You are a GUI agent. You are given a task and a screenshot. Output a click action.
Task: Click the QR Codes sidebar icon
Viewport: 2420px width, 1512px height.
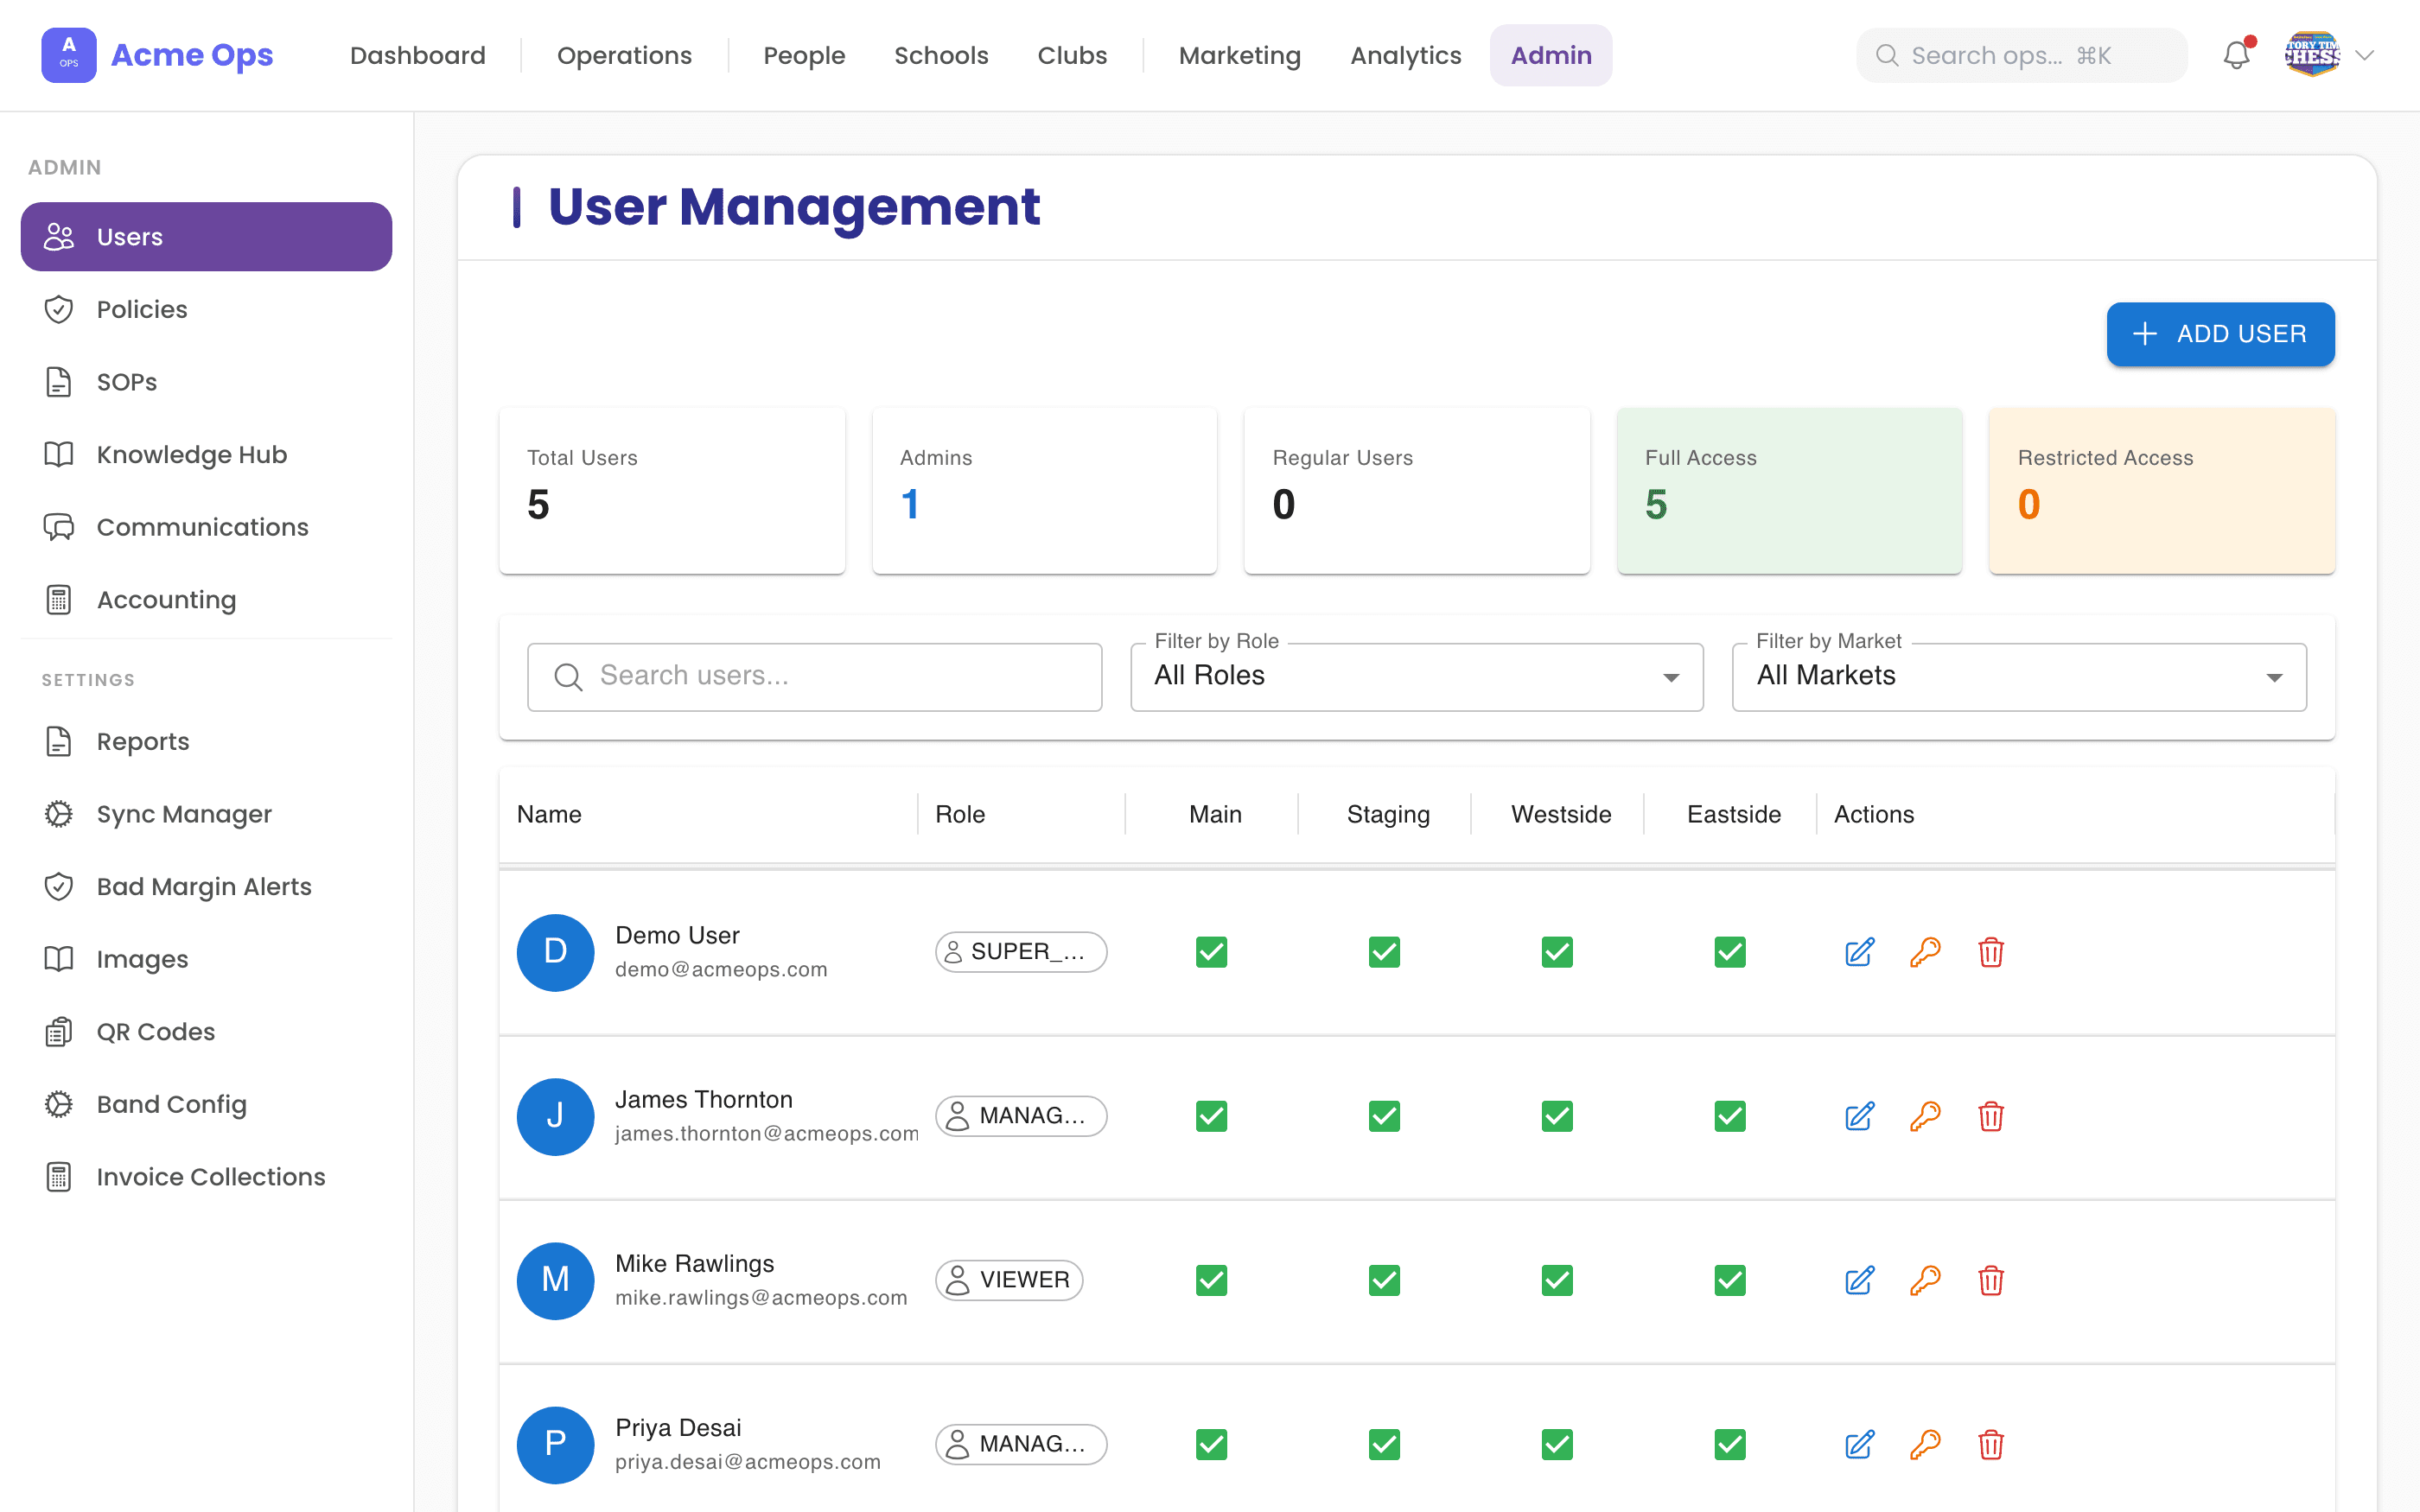(x=59, y=1031)
